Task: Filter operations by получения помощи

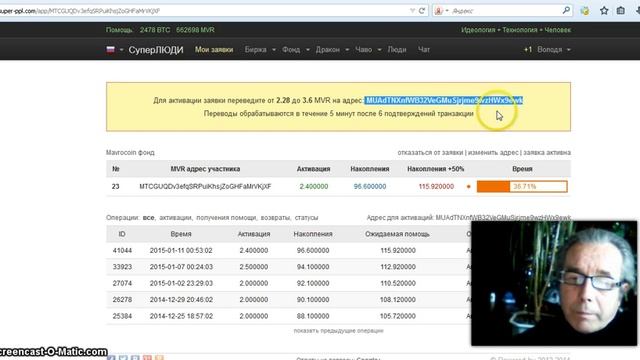Action: pos(226,218)
